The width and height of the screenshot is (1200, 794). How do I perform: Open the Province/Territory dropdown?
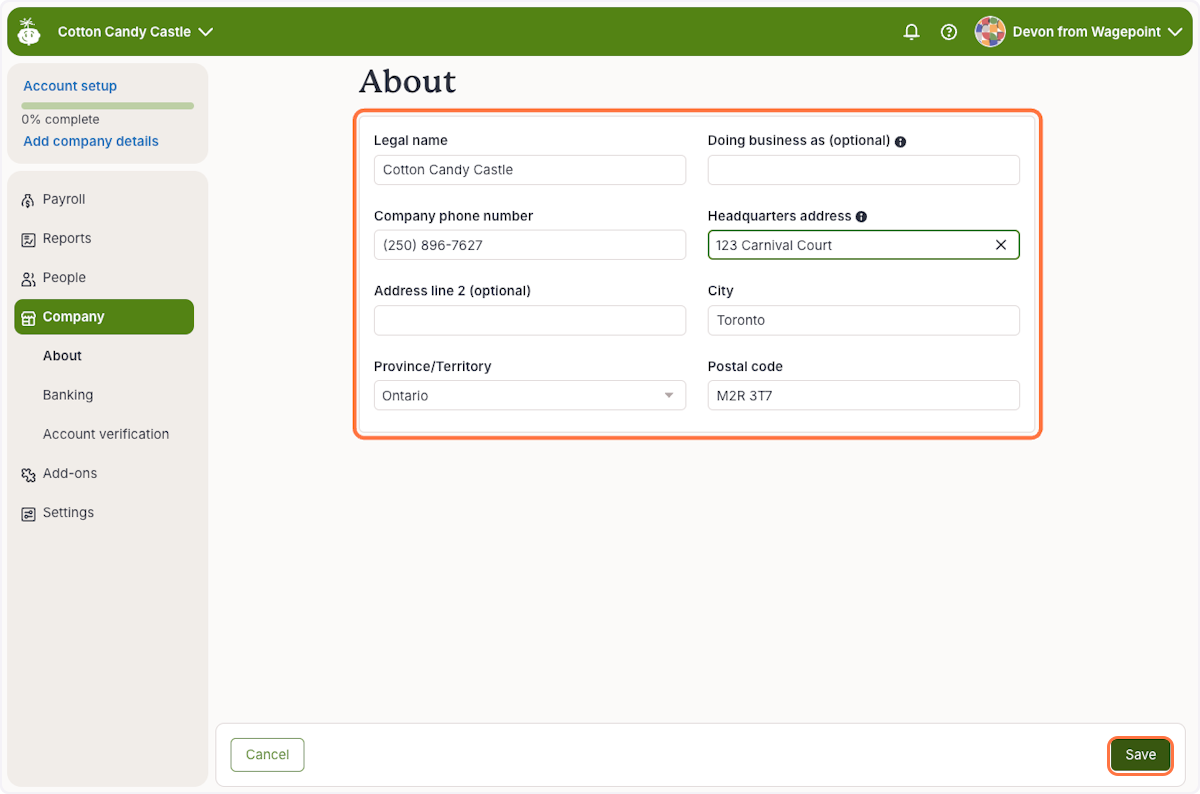529,396
